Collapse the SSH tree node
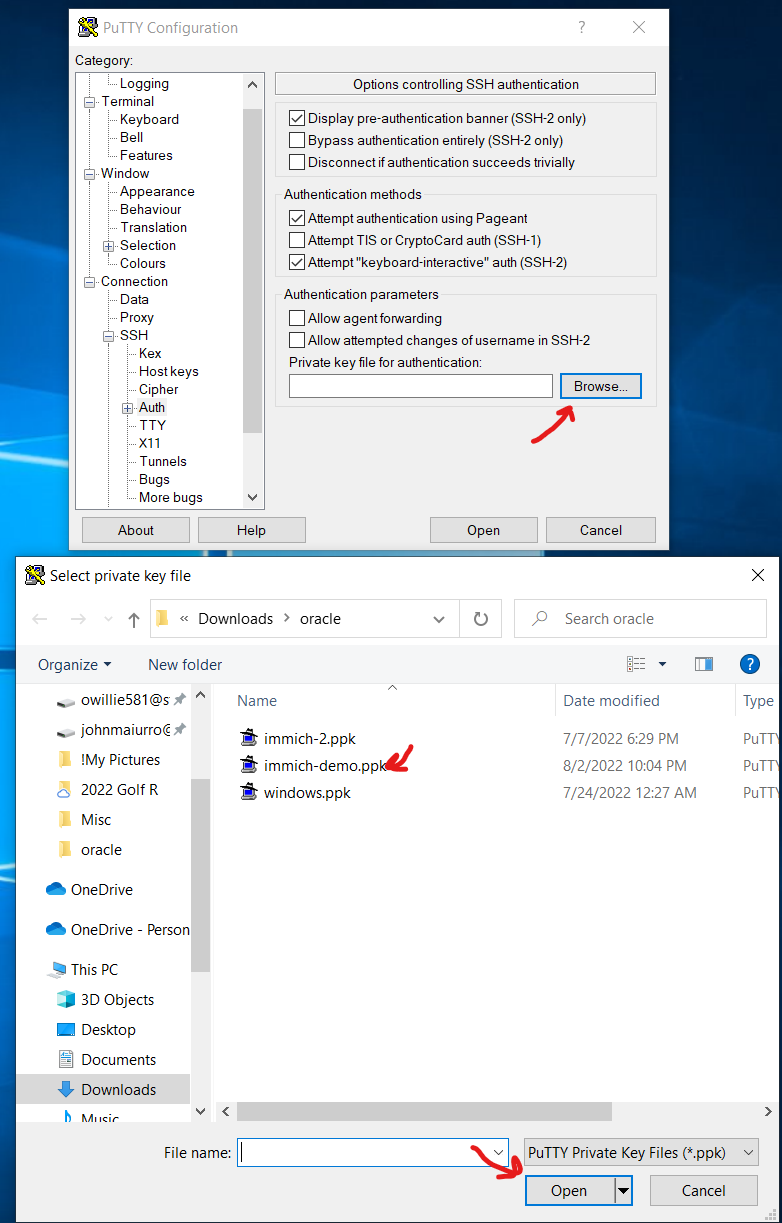Image resolution: width=782 pixels, height=1223 pixels. point(109,336)
